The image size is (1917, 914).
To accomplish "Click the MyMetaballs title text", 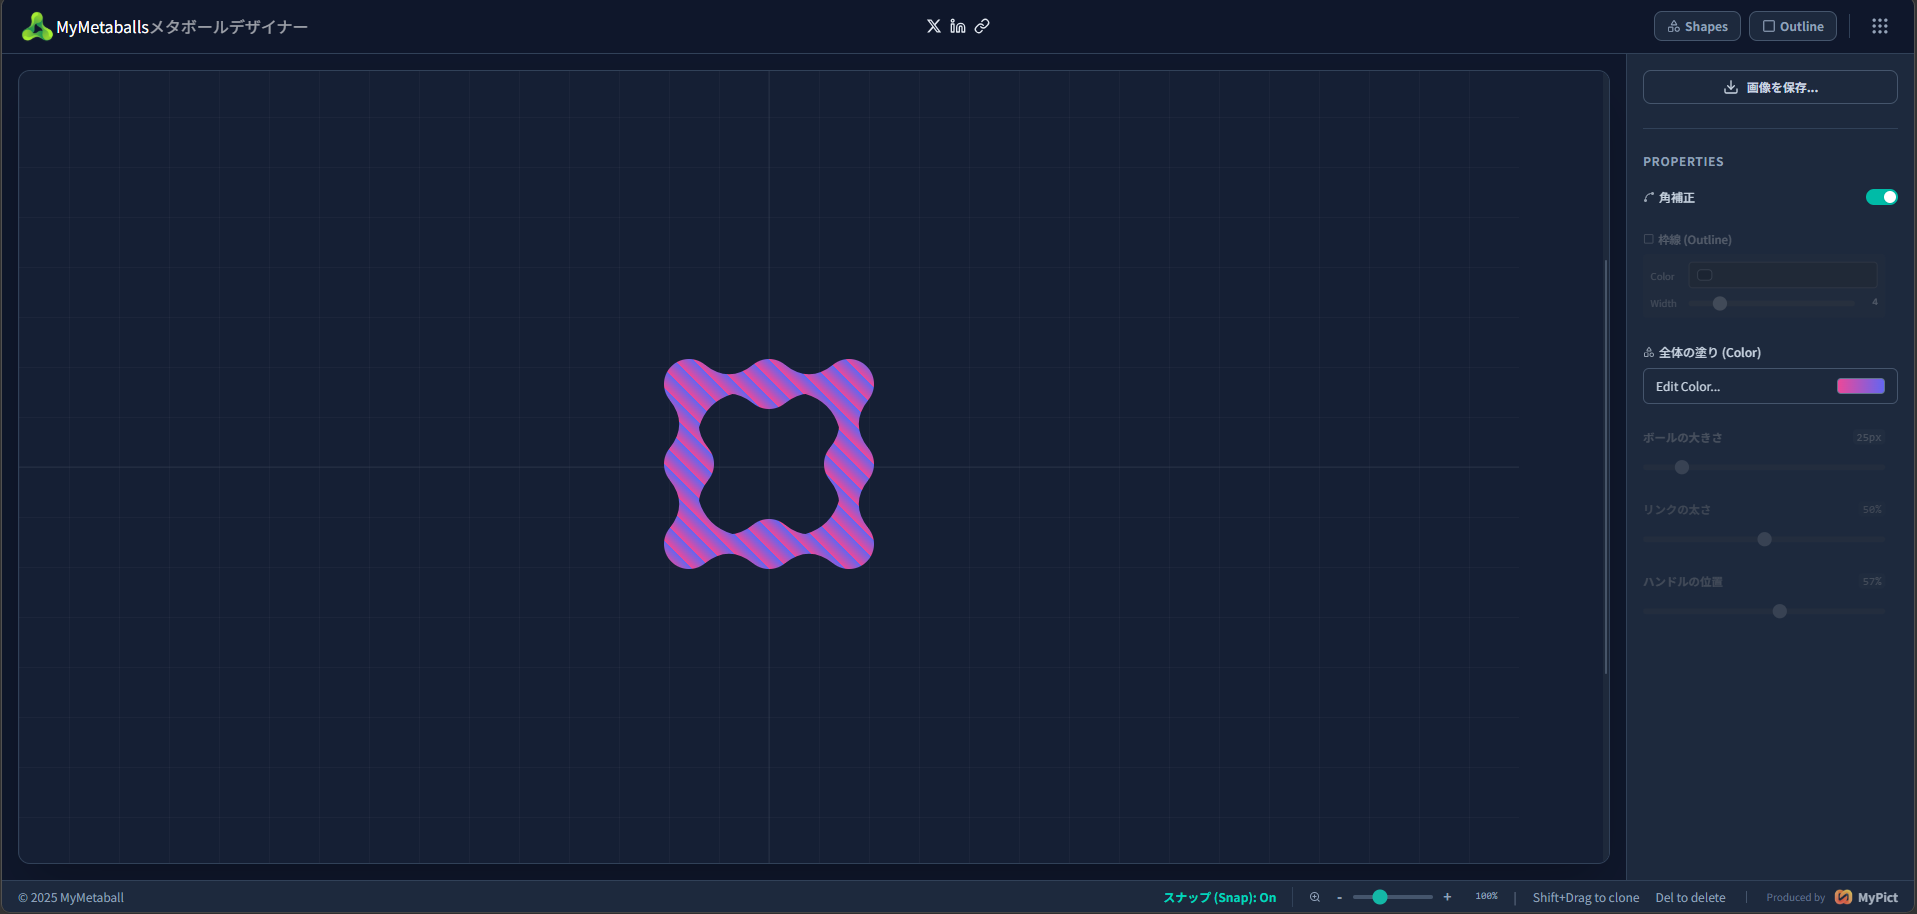I will tap(102, 27).
